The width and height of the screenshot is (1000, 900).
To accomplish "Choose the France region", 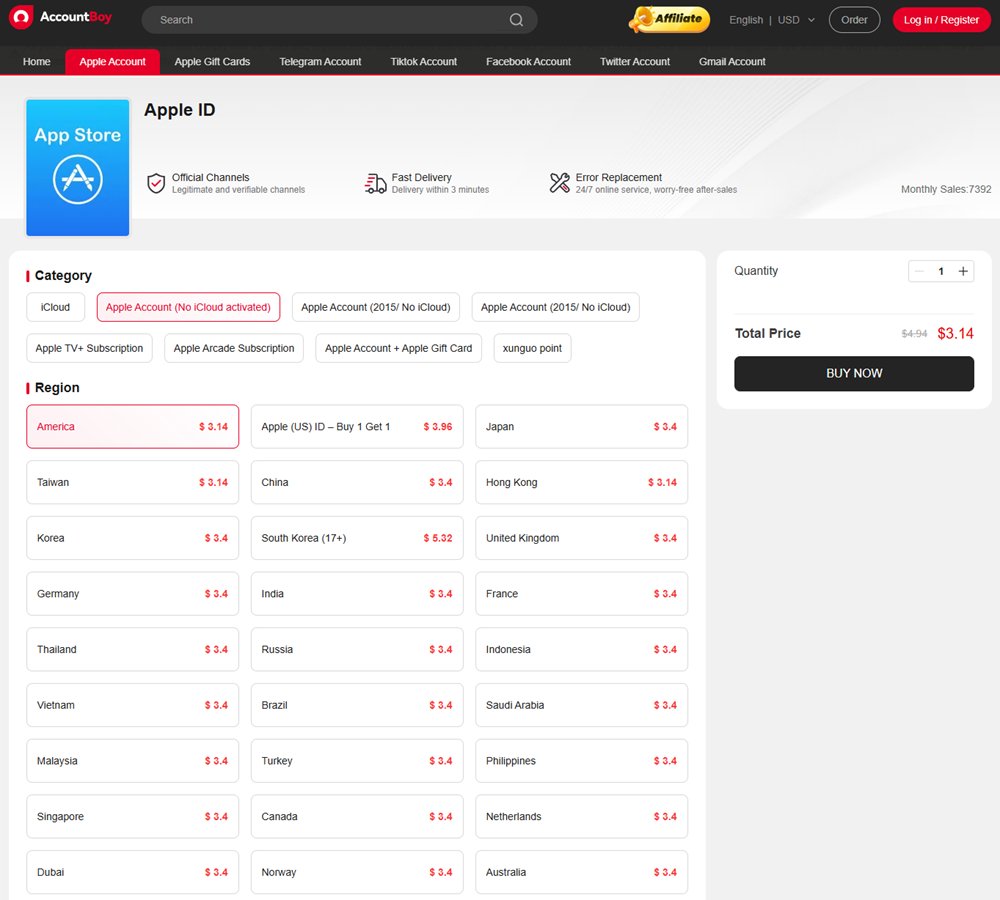I will coord(582,594).
